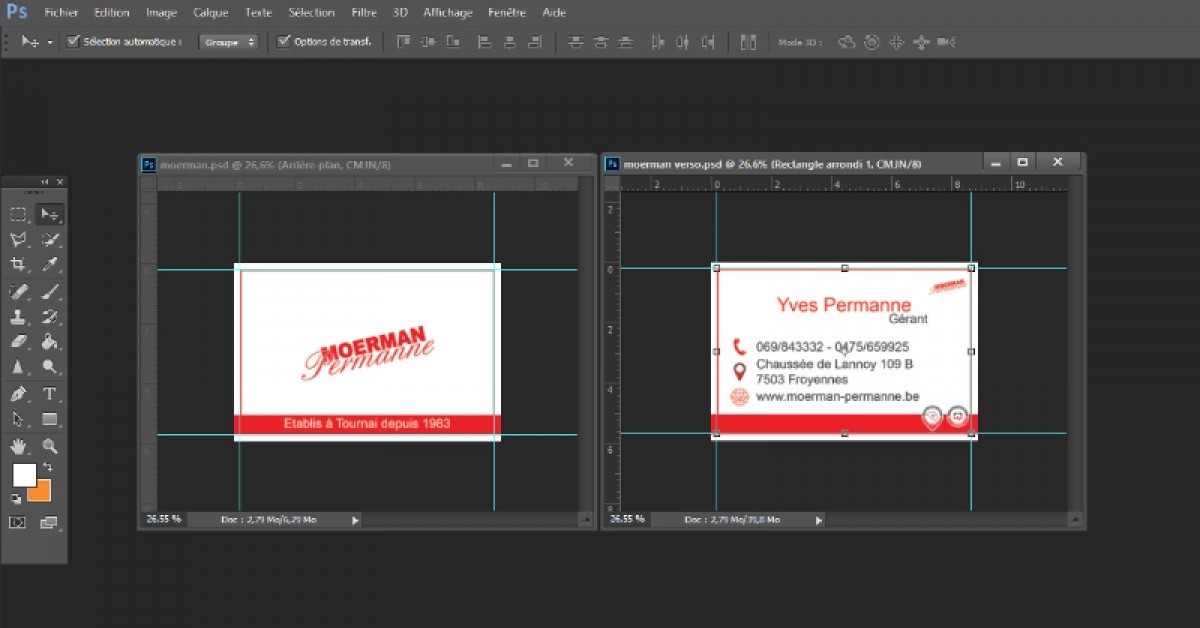Toggle the Options de transf. checkbox
This screenshot has width=1200, height=628.
click(x=284, y=42)
